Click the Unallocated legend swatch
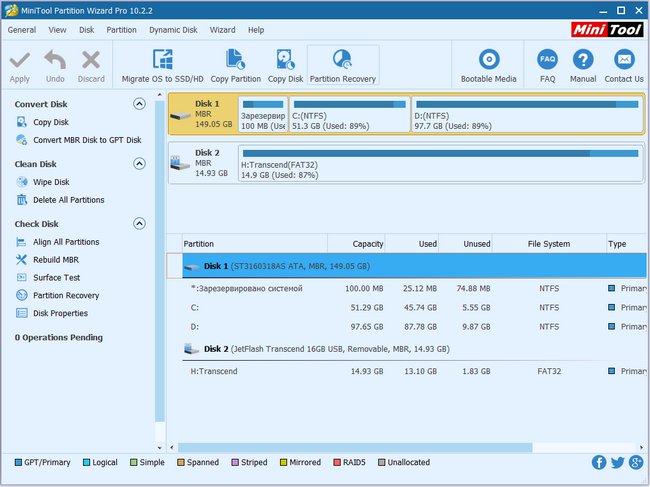650x487 pixels. (381, 462)
